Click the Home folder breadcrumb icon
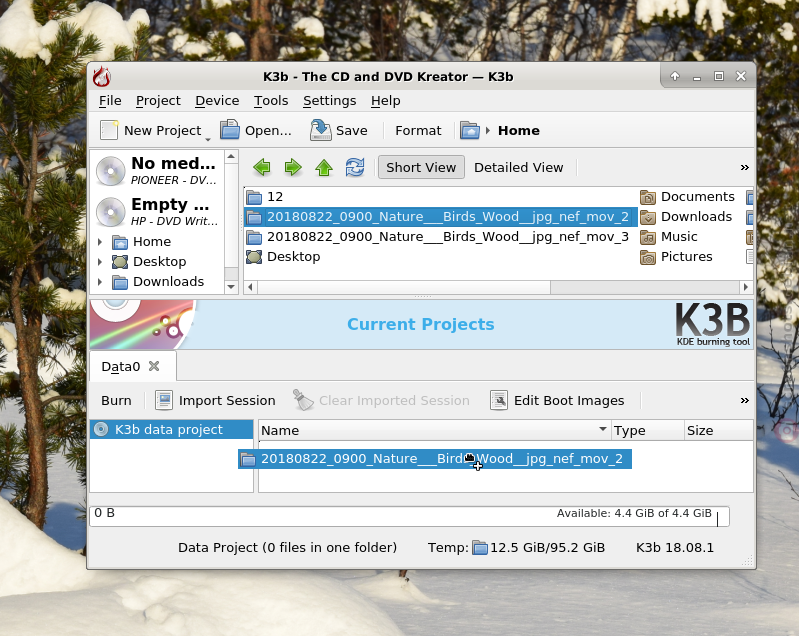Screen dimensions: 799x636 click(469, 130)
